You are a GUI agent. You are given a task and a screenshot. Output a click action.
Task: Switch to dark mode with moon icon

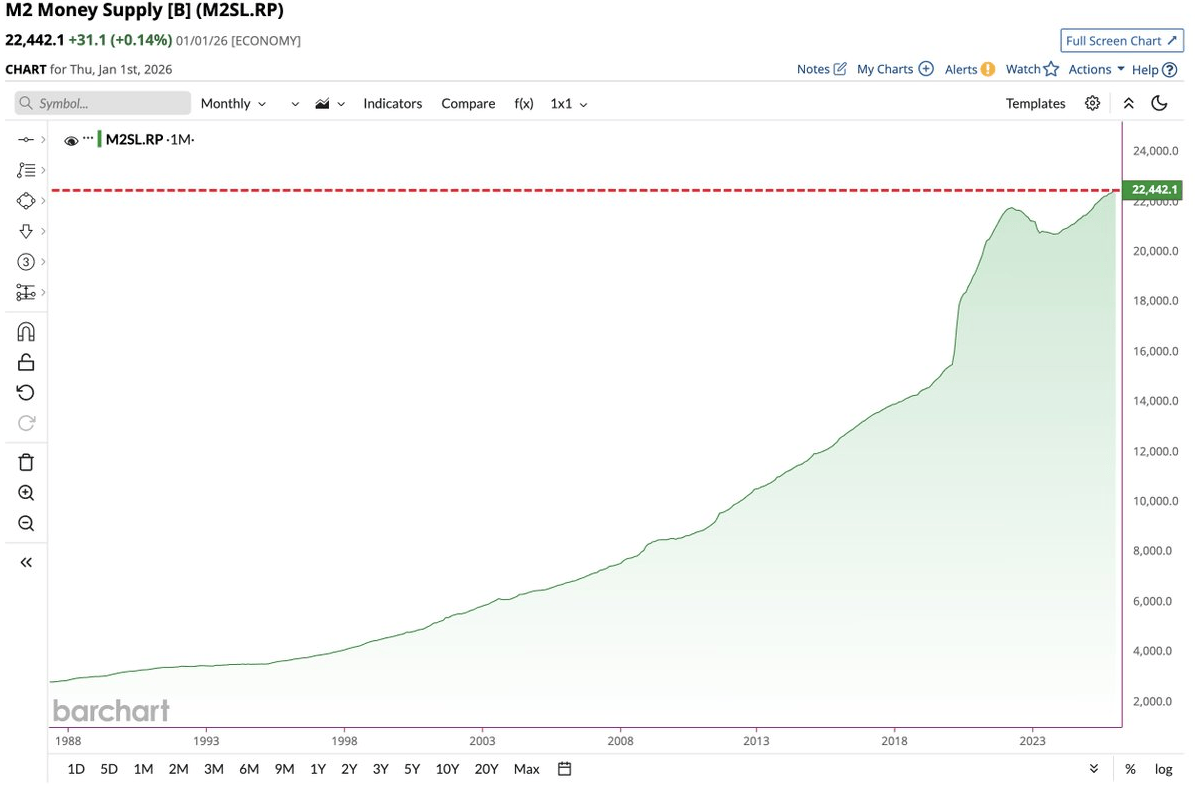1159,103
